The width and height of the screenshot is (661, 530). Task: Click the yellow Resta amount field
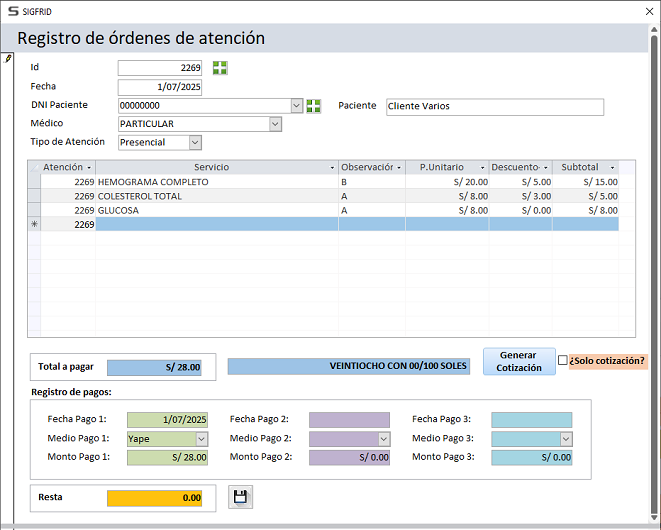154,497
